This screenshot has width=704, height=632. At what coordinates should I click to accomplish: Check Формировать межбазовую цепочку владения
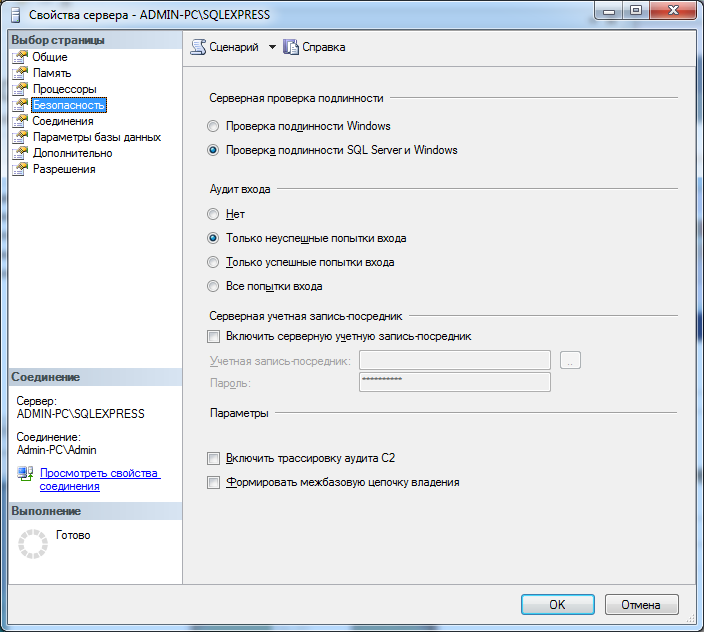[x=213, y=483]
